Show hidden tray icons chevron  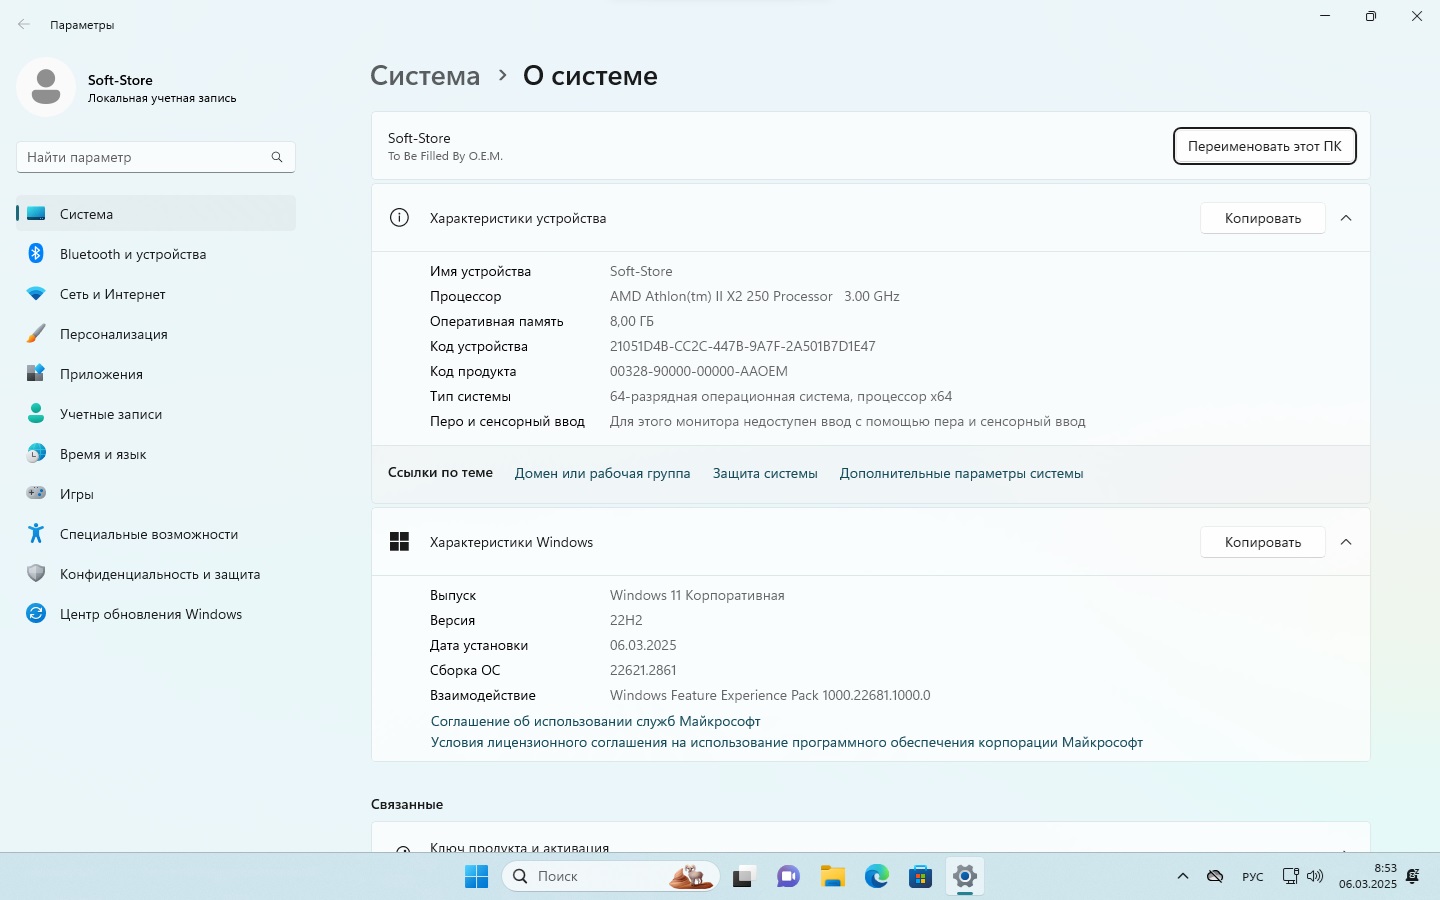tap(1183, 877)
